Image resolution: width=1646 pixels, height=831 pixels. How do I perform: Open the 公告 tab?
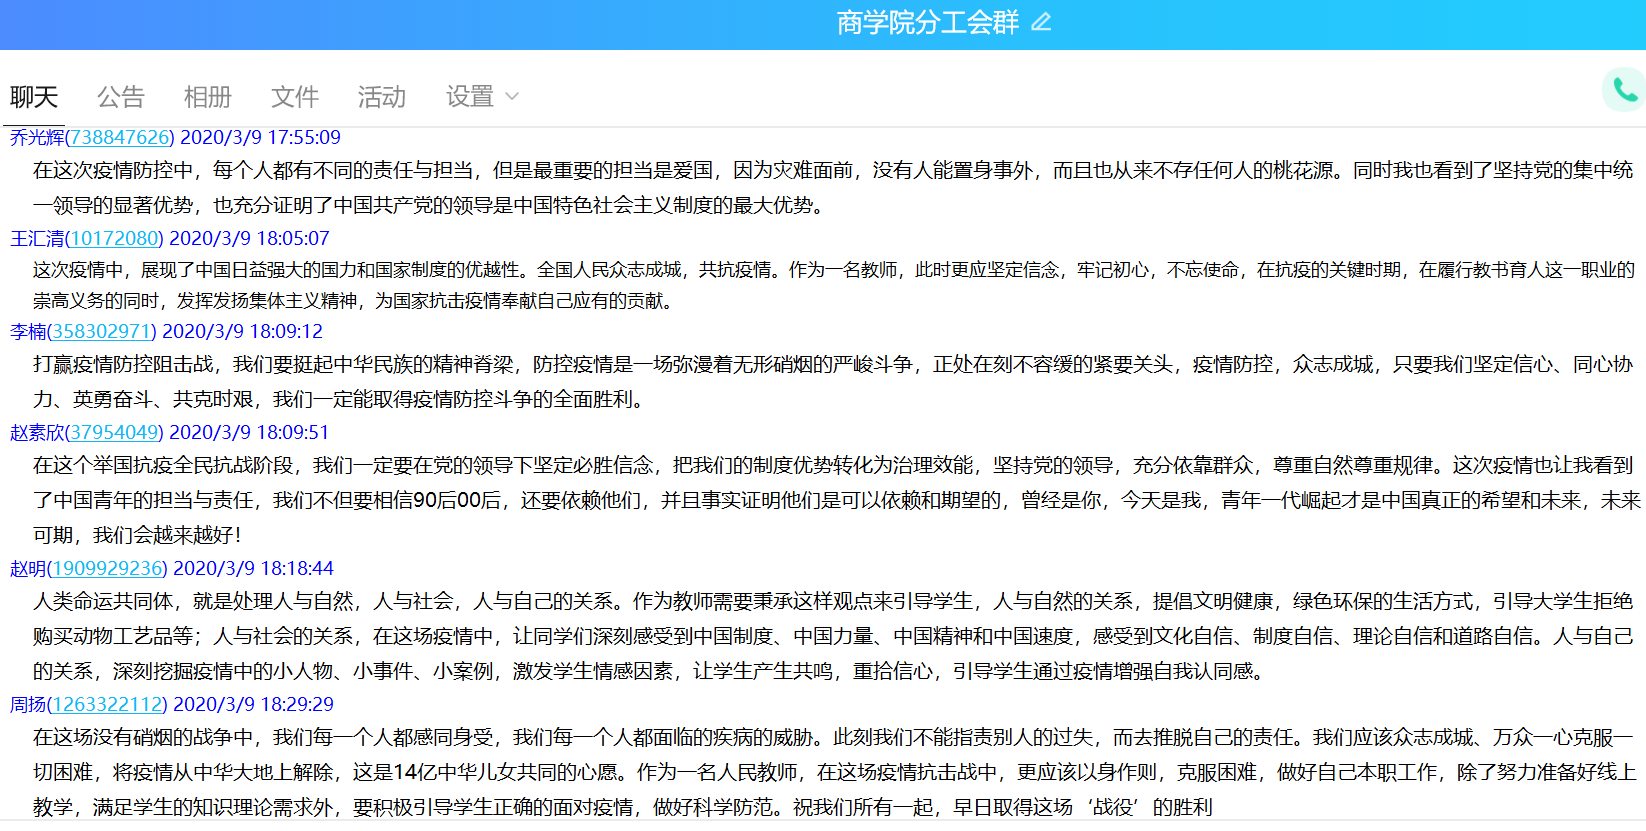point(121,97)
